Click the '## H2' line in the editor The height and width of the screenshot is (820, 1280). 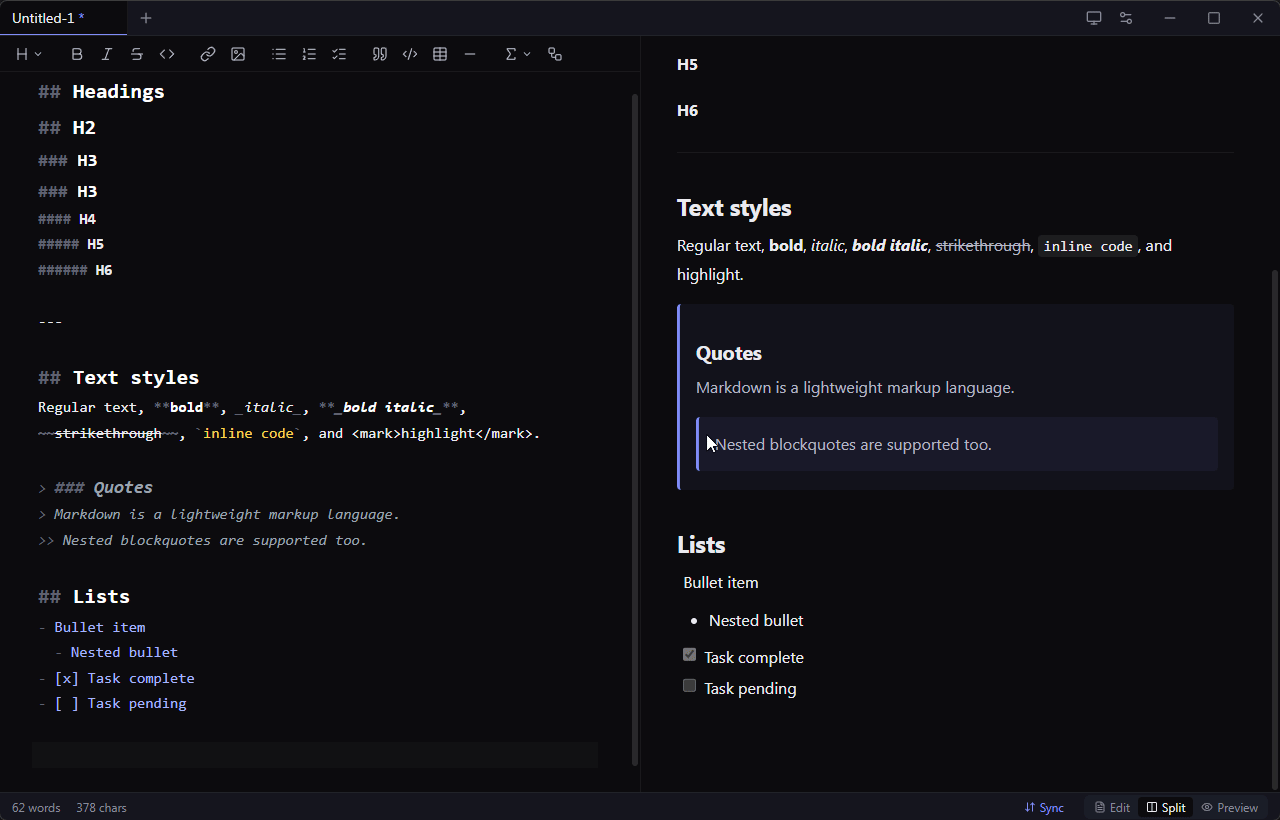(67, 128)
